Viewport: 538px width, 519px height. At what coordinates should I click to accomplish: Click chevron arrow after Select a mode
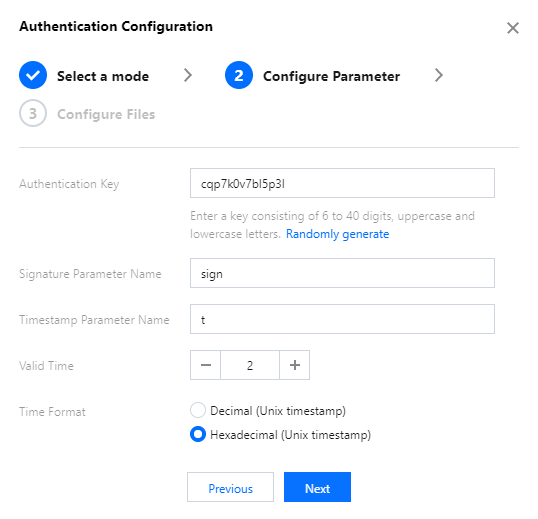188,75
